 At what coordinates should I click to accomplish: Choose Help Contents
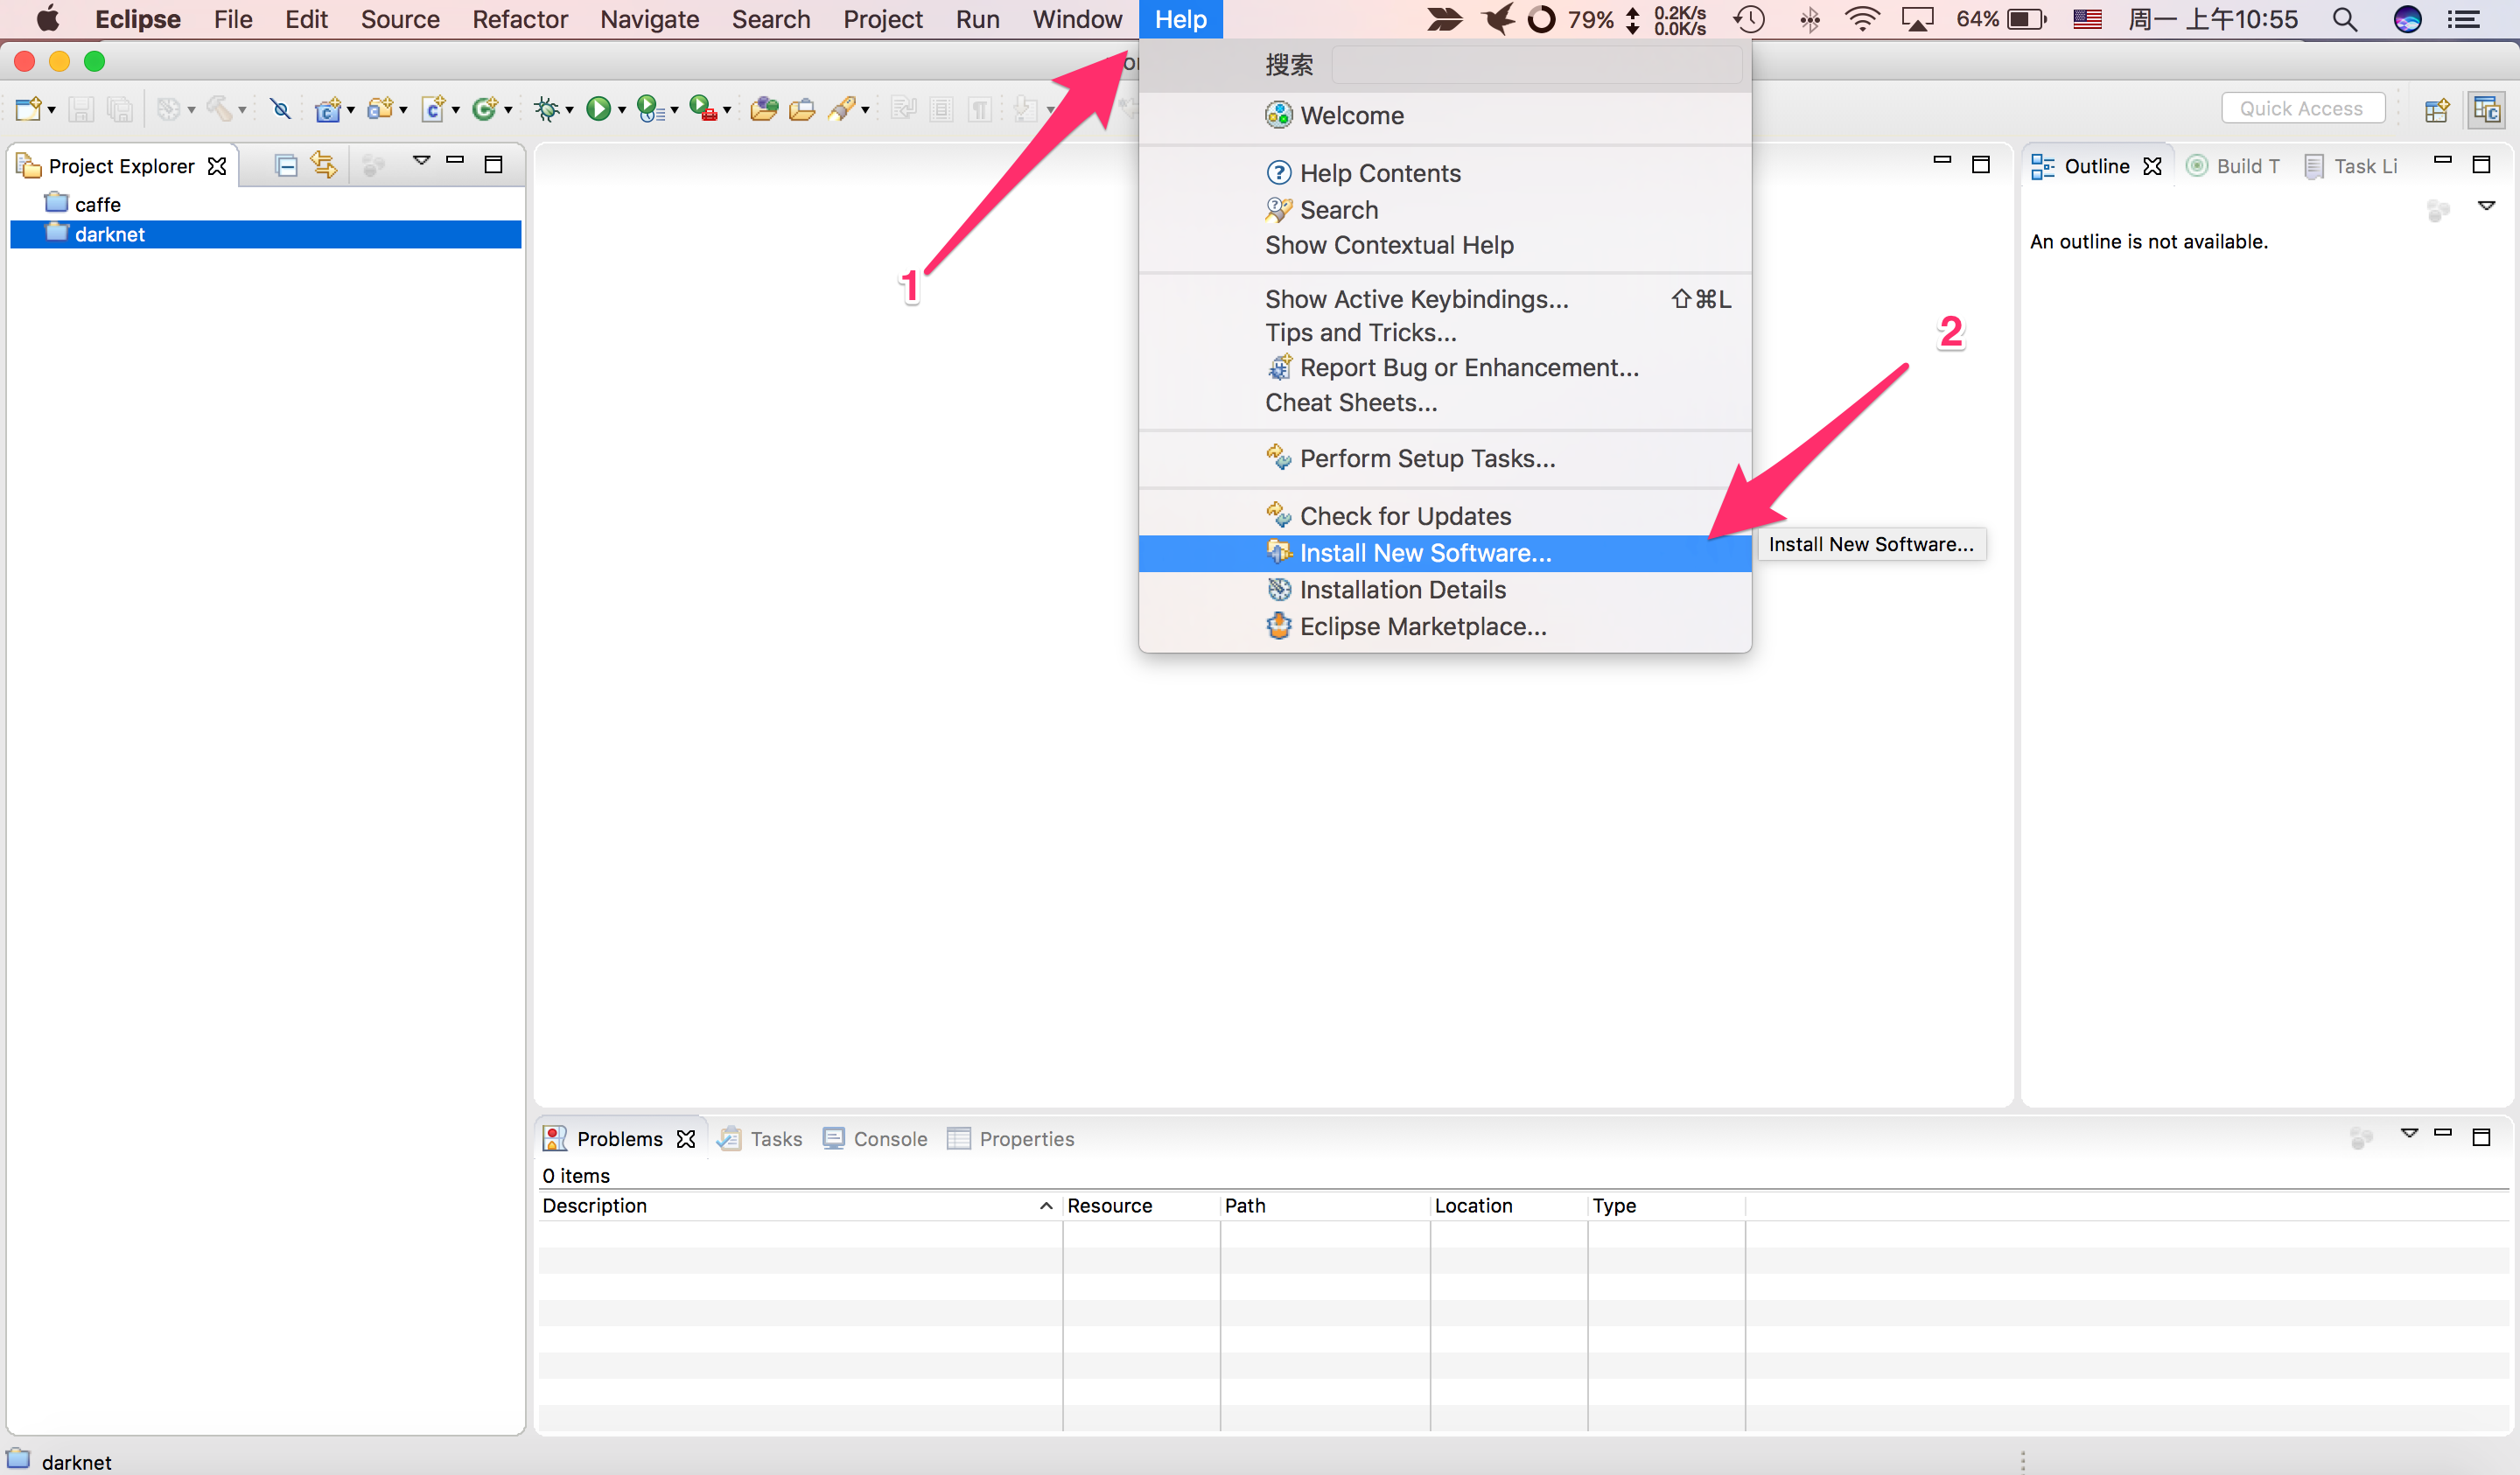[x=1445, y=173]
